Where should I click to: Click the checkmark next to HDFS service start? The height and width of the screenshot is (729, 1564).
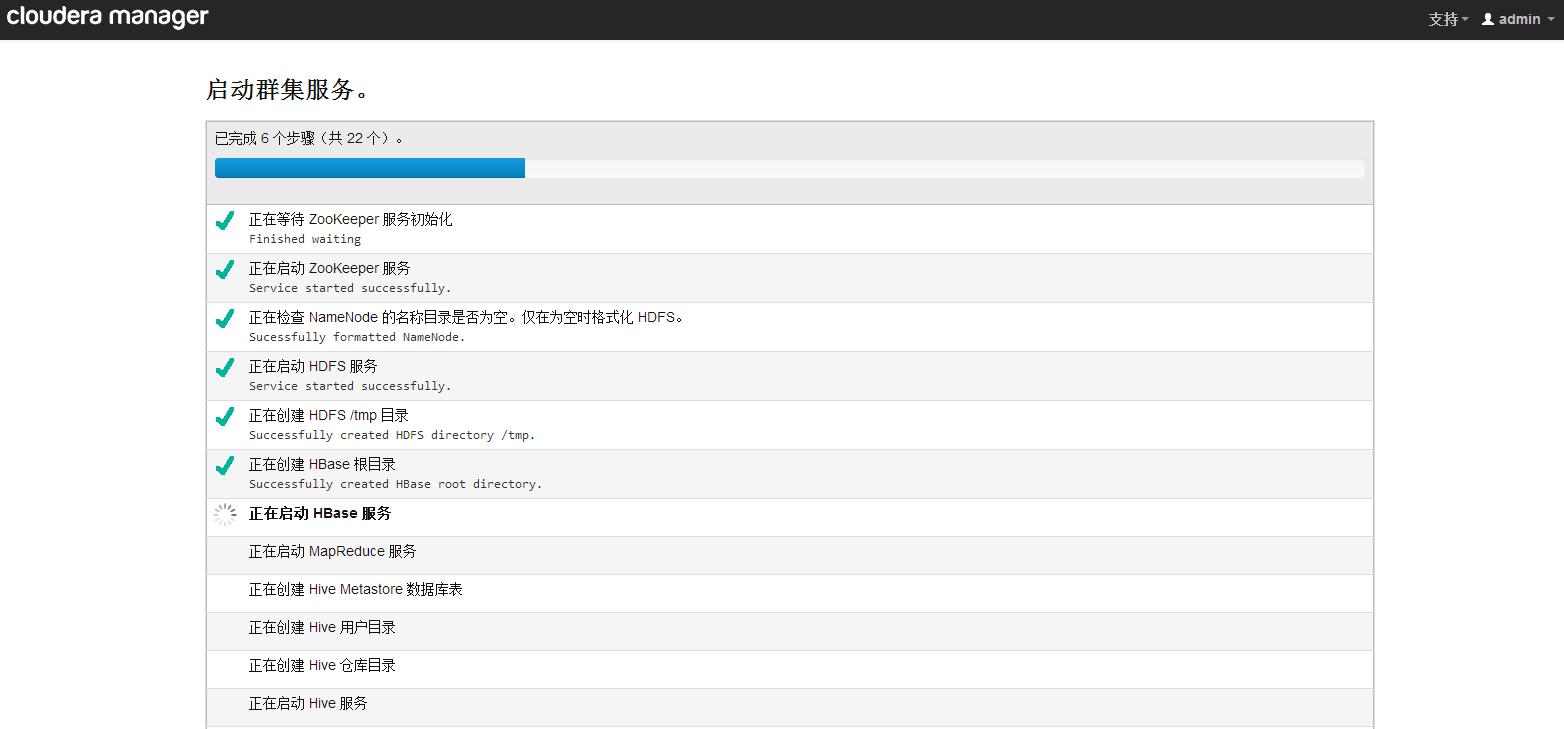click(x=224, y=369)
